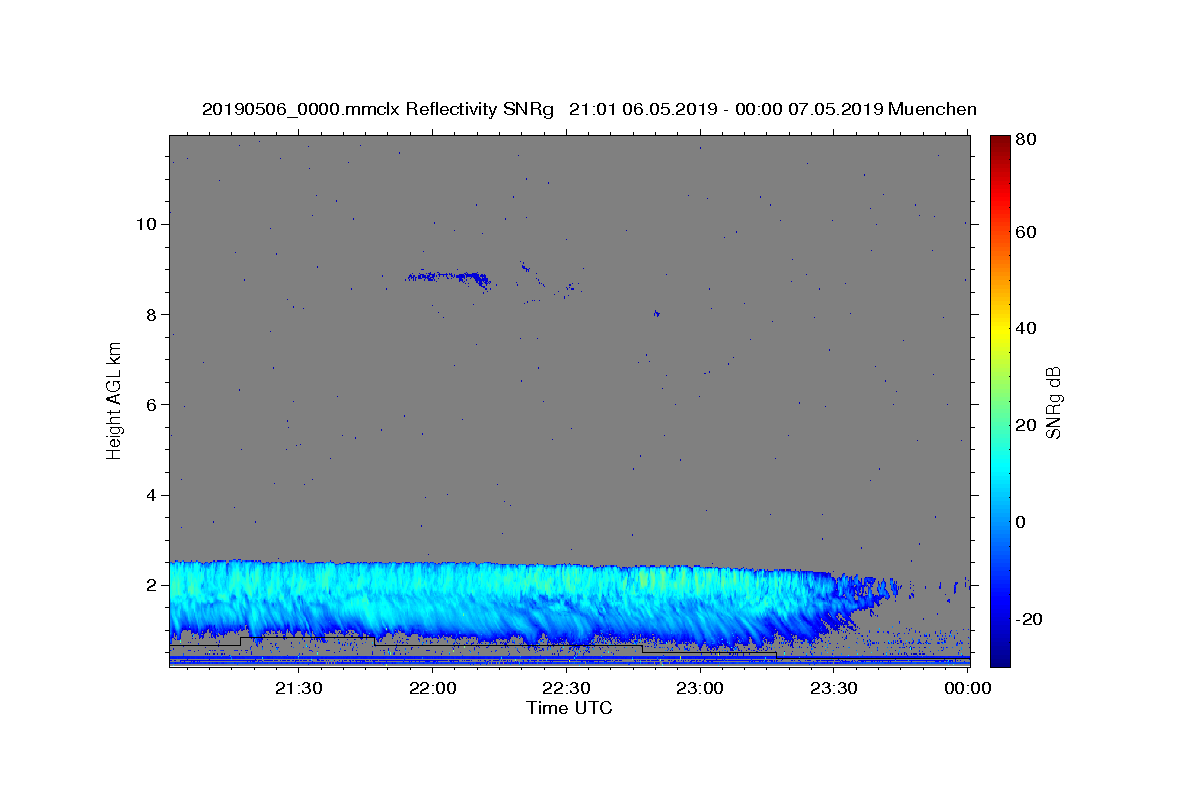The height and width of the screenshot is (800, 1200).
Task: Click the height tick label 6
Action: click(151, 405)
